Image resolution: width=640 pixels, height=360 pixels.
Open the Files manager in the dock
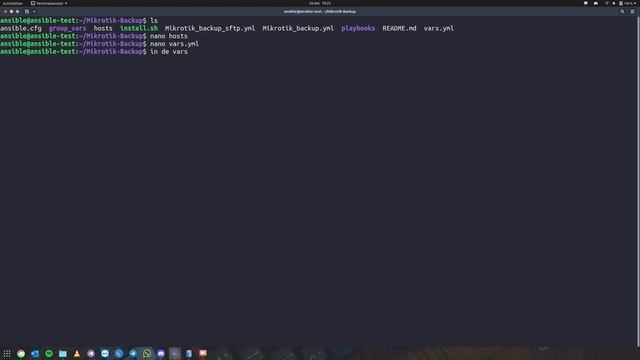coord(63,353)
